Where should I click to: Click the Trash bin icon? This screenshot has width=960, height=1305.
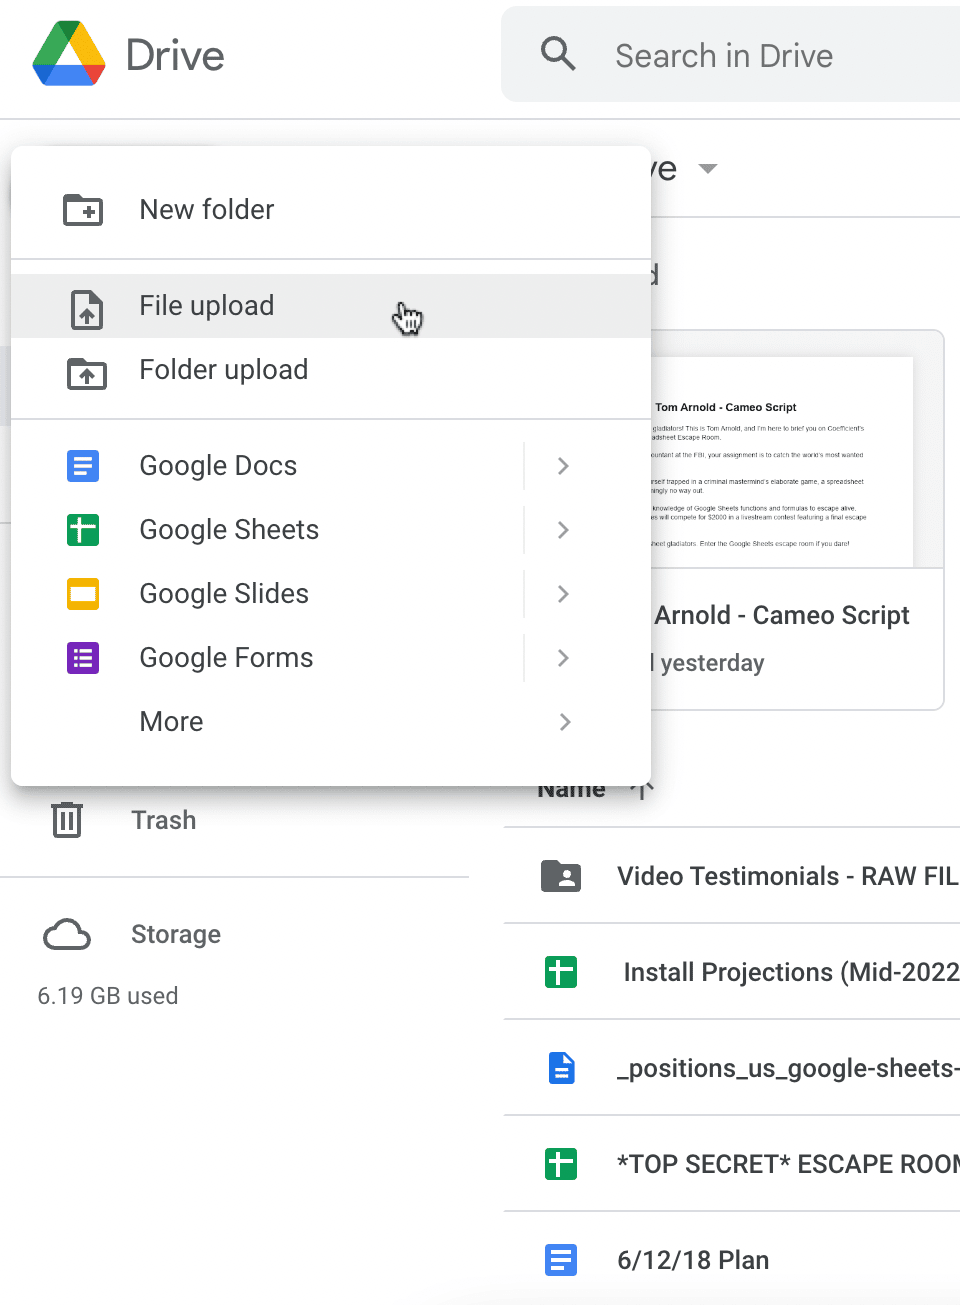click(66, 820)
